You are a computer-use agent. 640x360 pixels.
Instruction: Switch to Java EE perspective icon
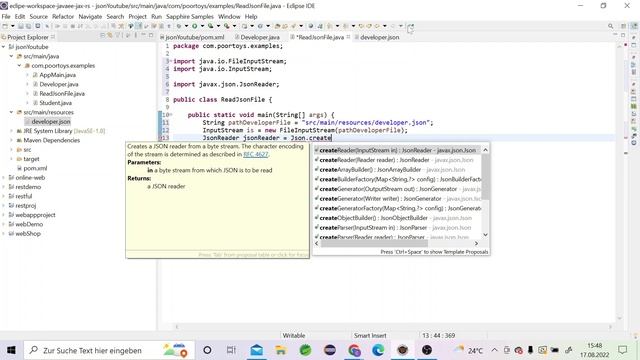point(634,26)
